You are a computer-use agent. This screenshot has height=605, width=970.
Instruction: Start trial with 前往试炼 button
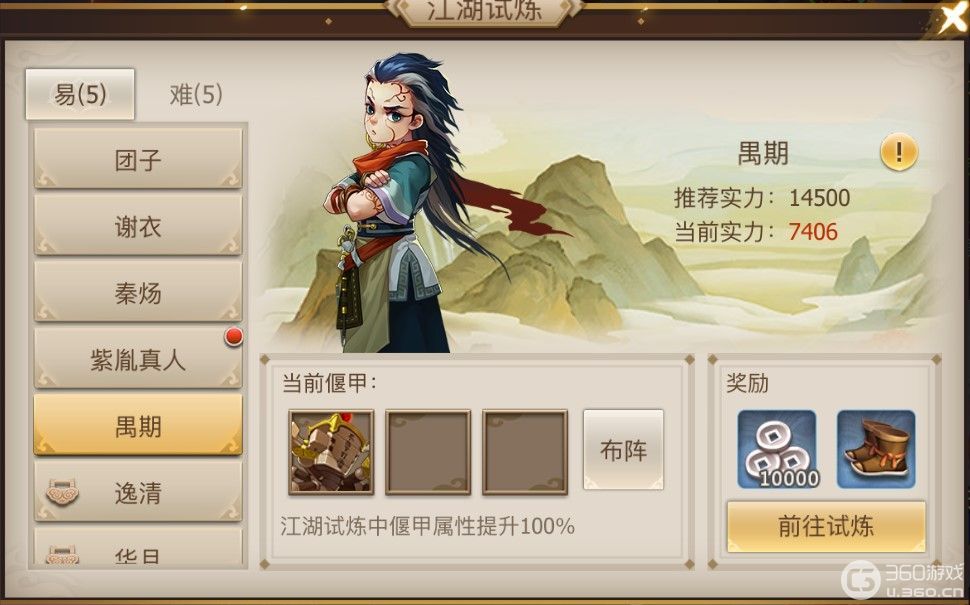coord(826,526)
